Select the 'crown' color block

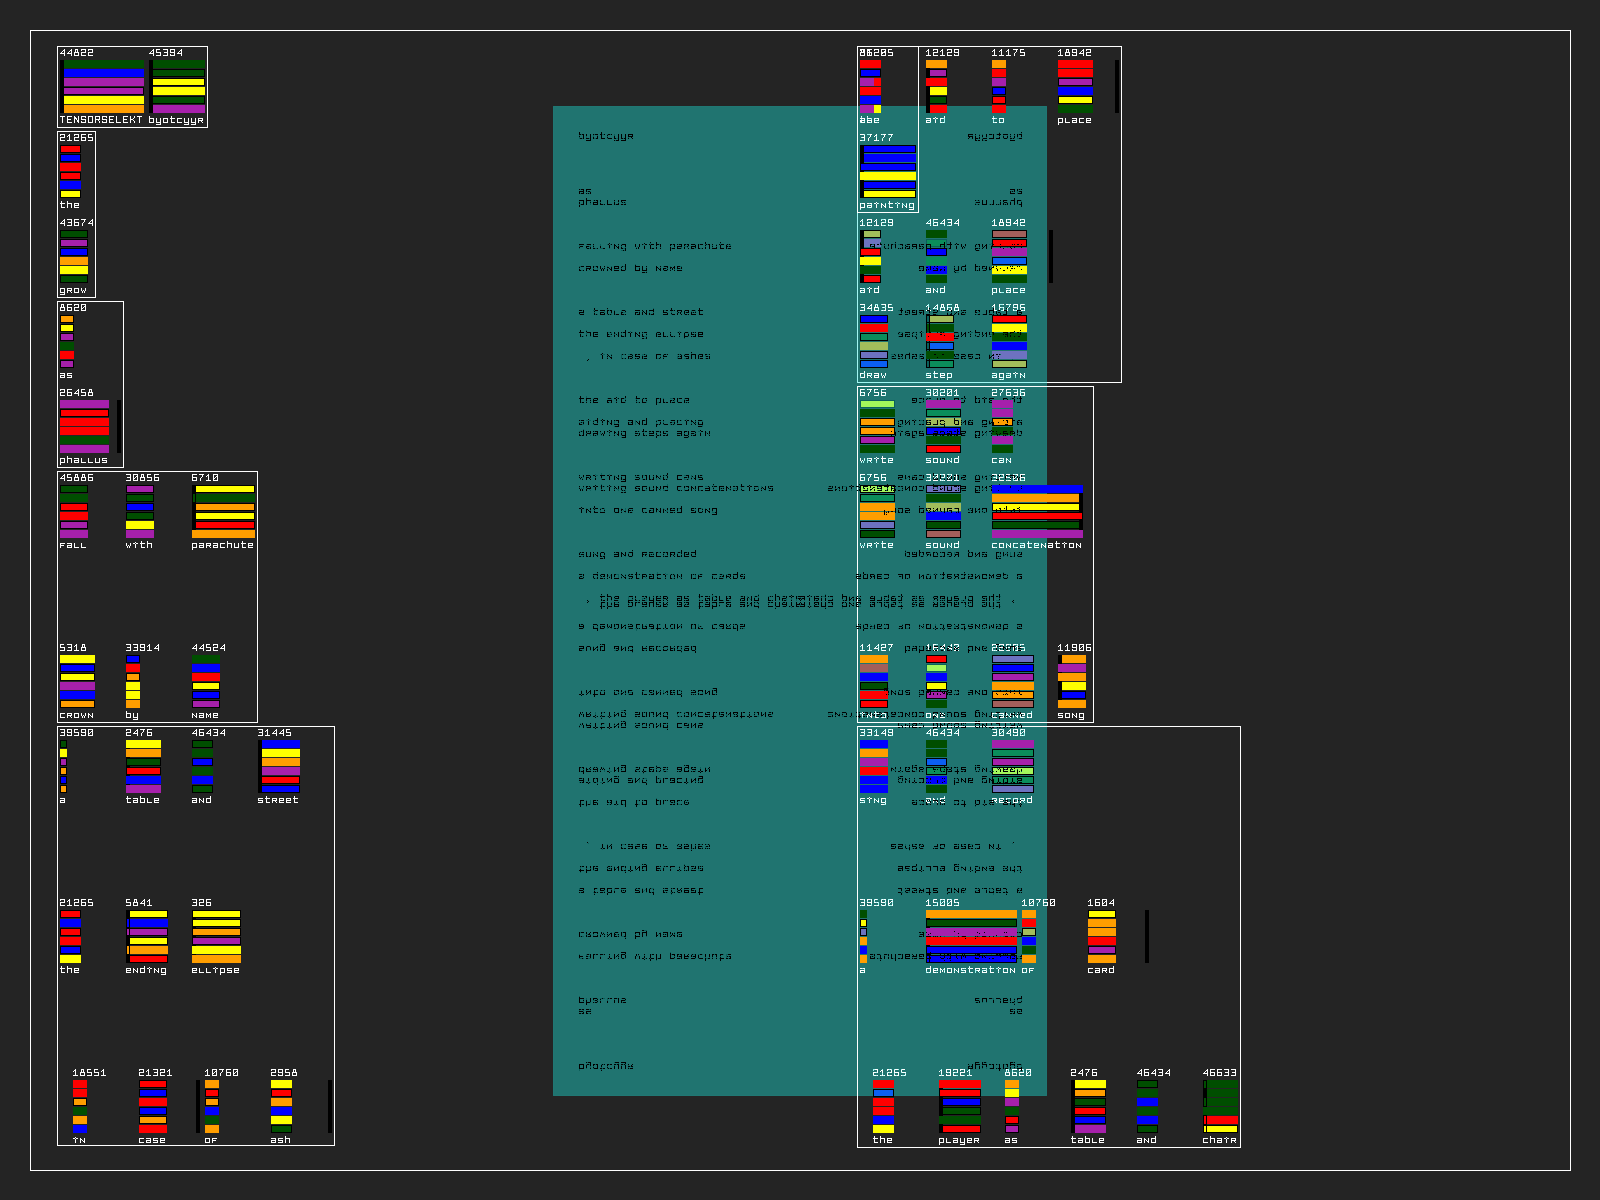(x=77, y=682)
